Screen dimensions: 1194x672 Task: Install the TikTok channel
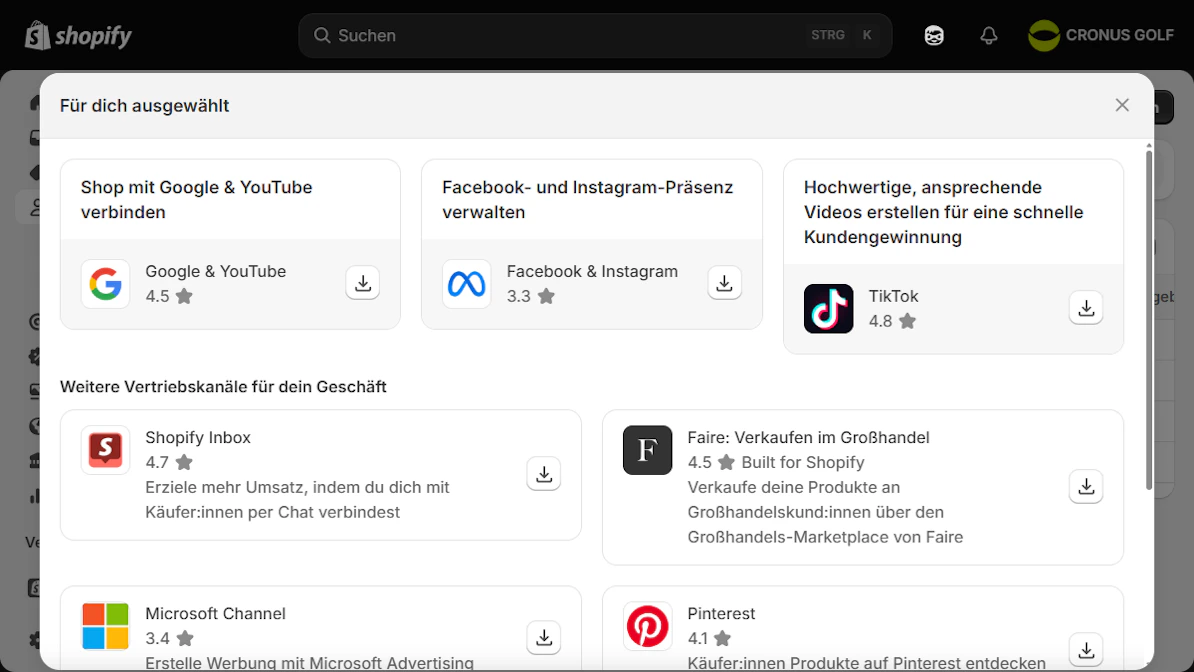(x=1086, y=309)
